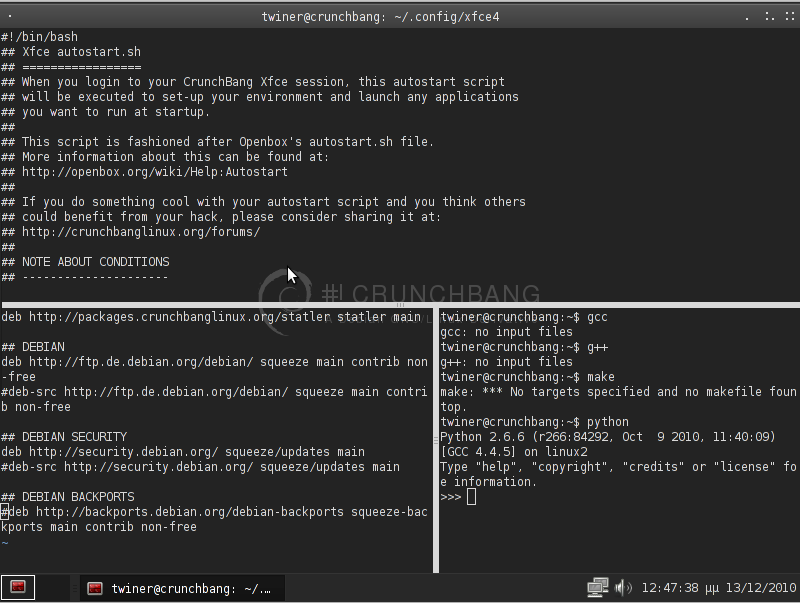Activate the twiner@crunchbang taskbar window button

pyautogui.click(x=182, y=588)
